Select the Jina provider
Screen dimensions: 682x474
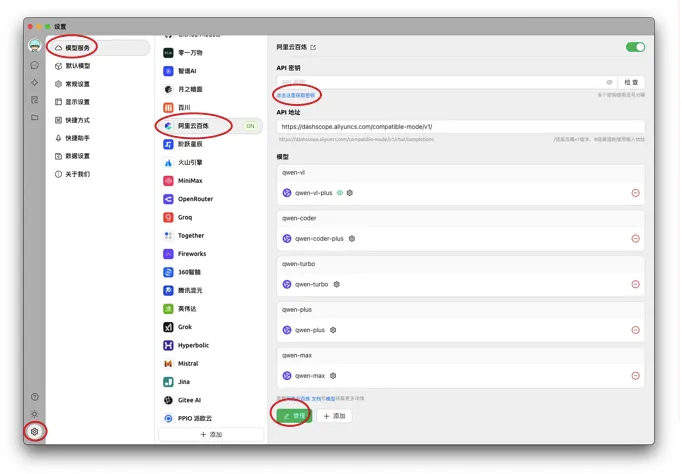tap(211, 381)
